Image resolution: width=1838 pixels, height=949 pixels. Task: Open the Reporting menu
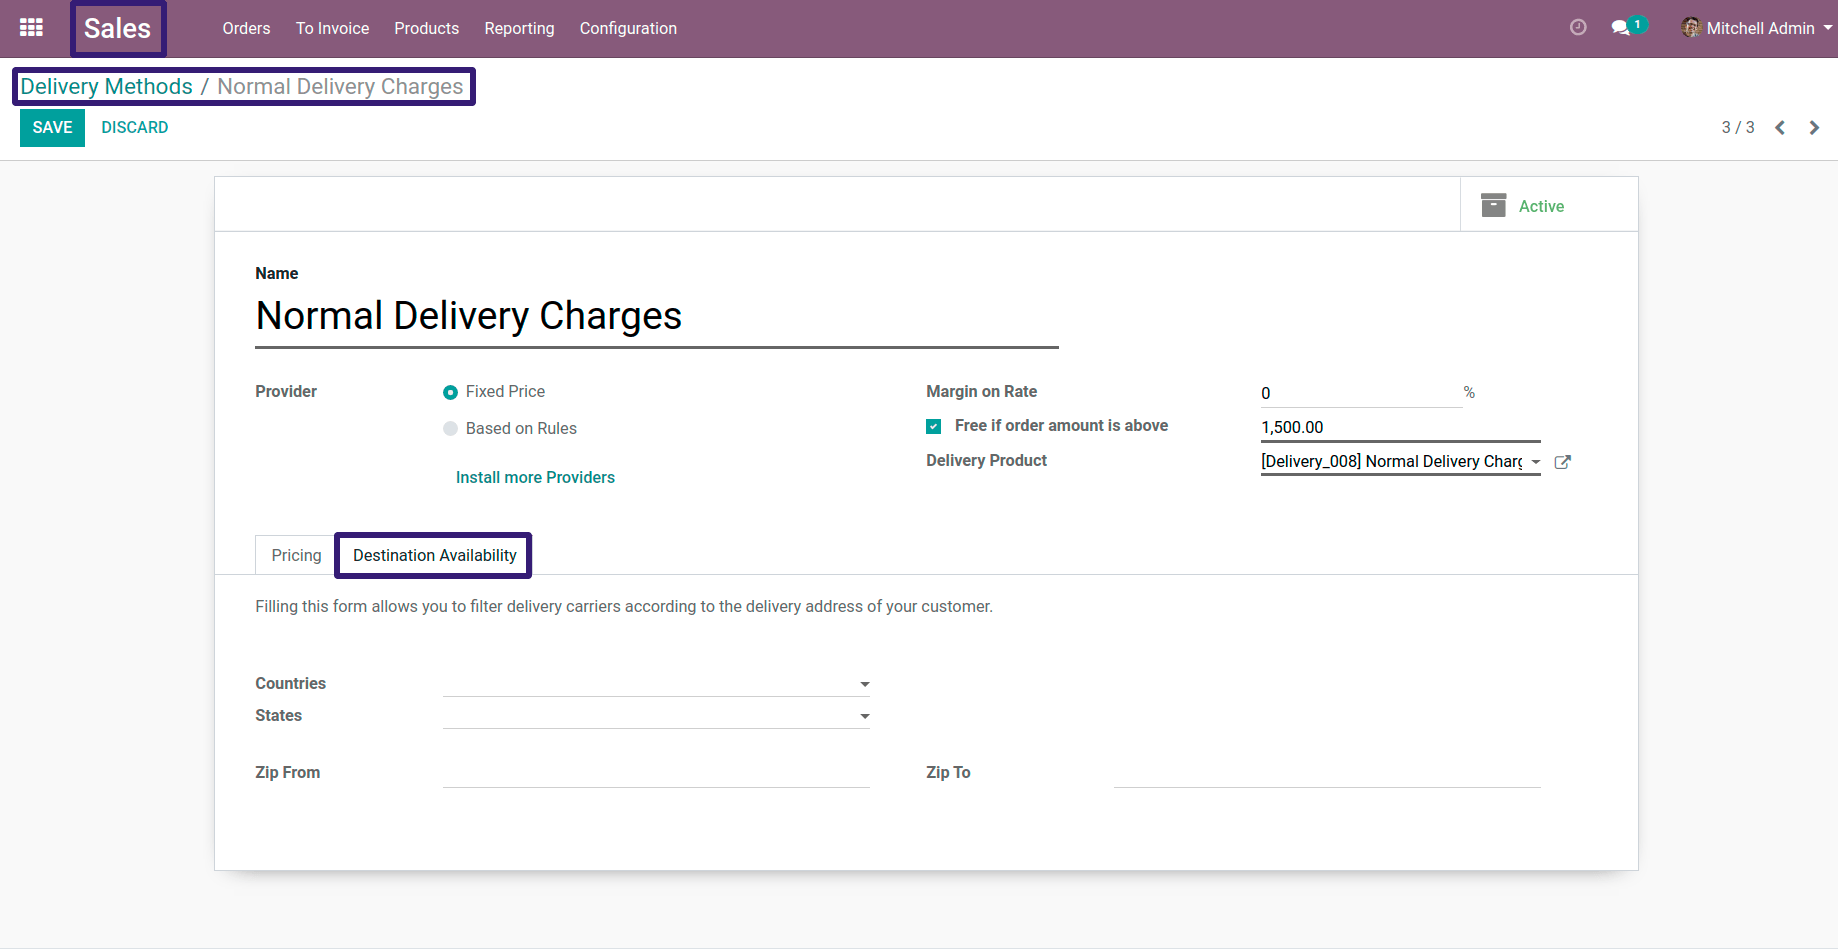519,28
